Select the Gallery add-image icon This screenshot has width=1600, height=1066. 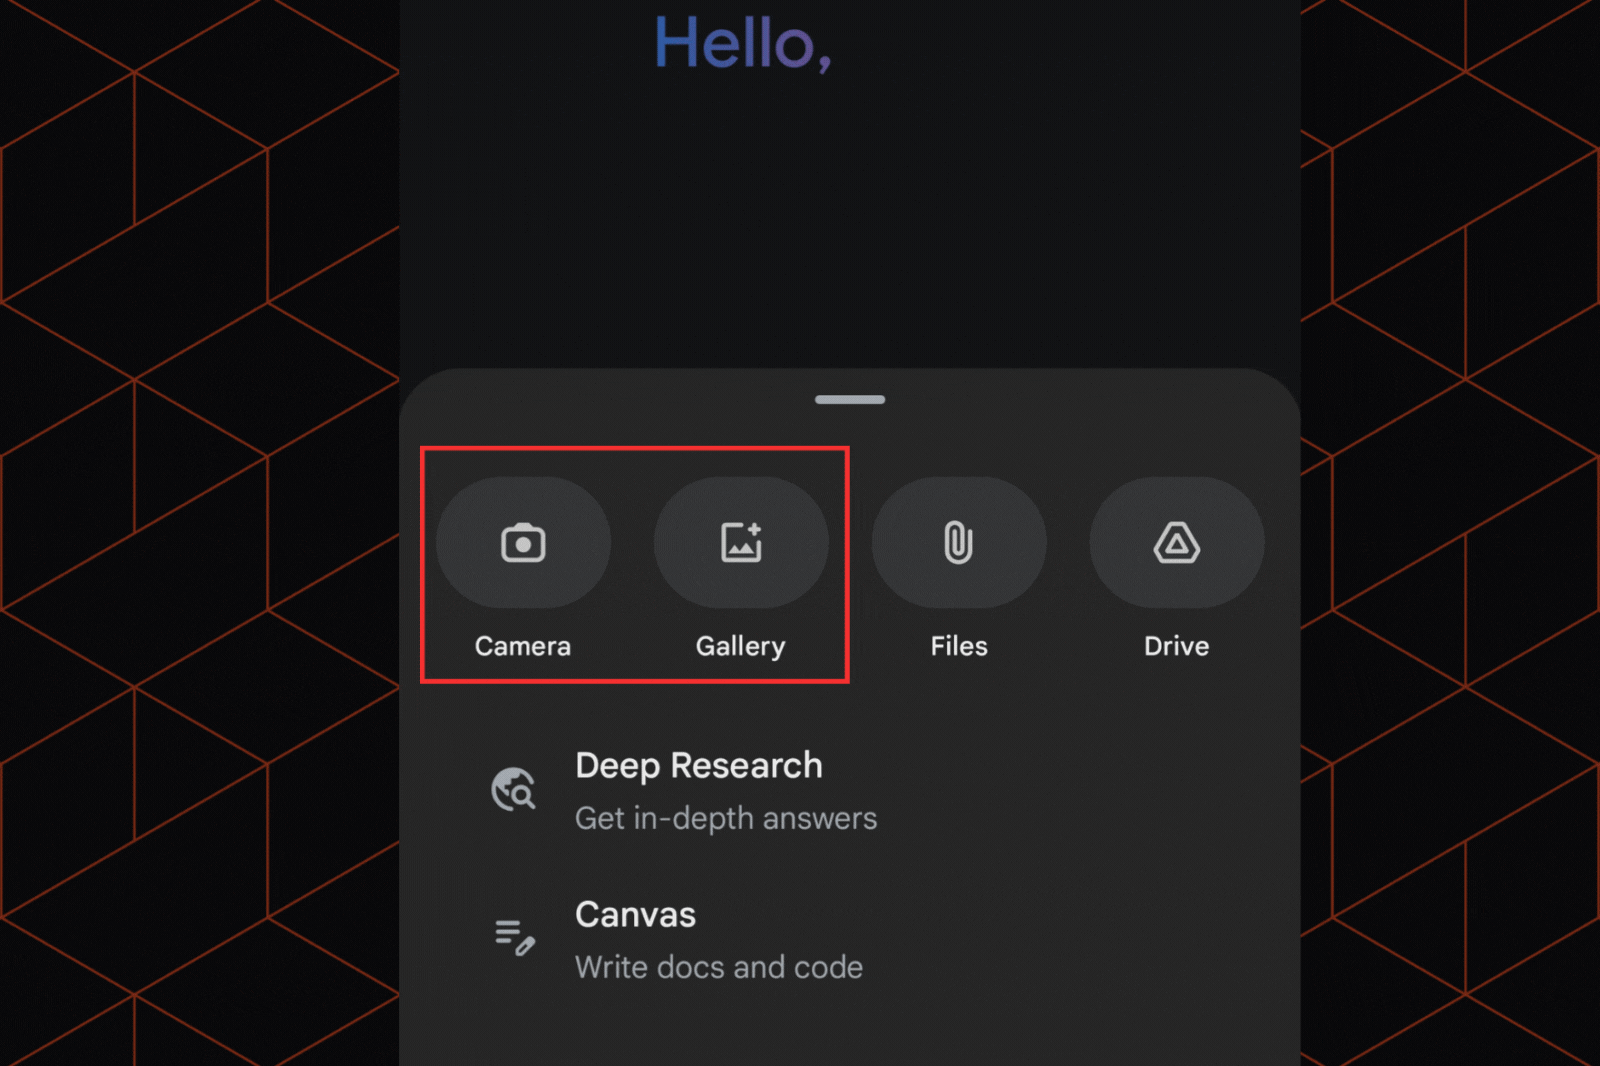(x=741, y=541)
